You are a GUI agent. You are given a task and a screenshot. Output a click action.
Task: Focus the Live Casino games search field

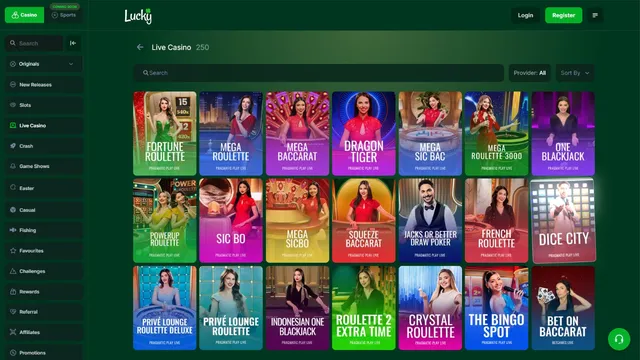click(318, 73)
